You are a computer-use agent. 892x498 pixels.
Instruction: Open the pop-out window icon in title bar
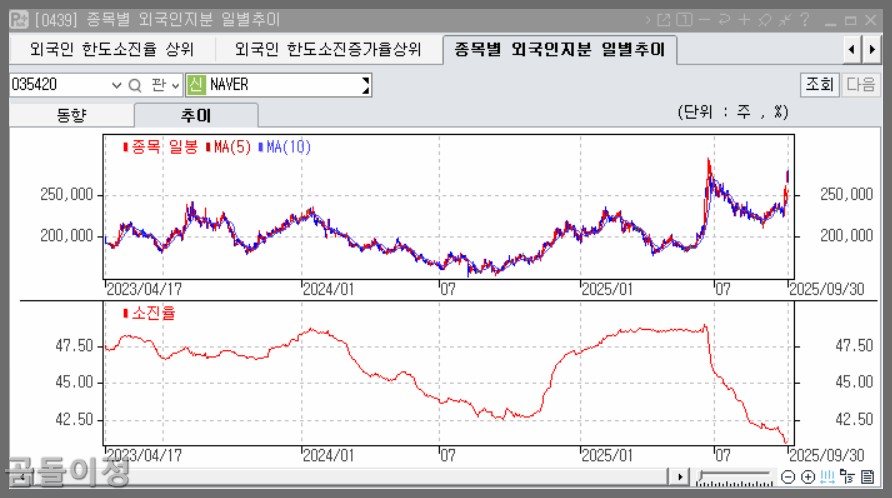(663, 20)
